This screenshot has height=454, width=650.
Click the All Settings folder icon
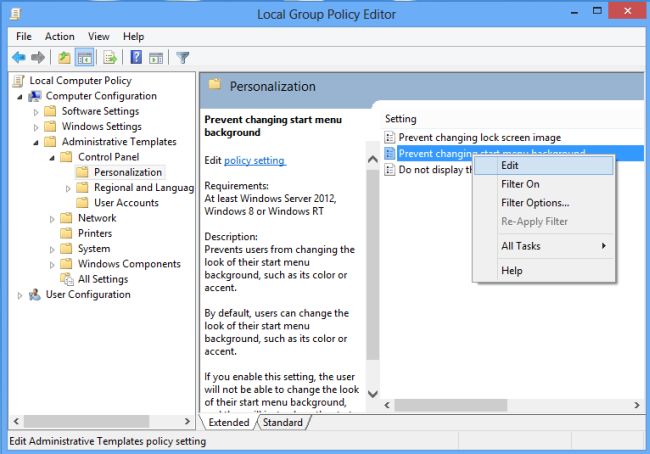pos(67,279)
